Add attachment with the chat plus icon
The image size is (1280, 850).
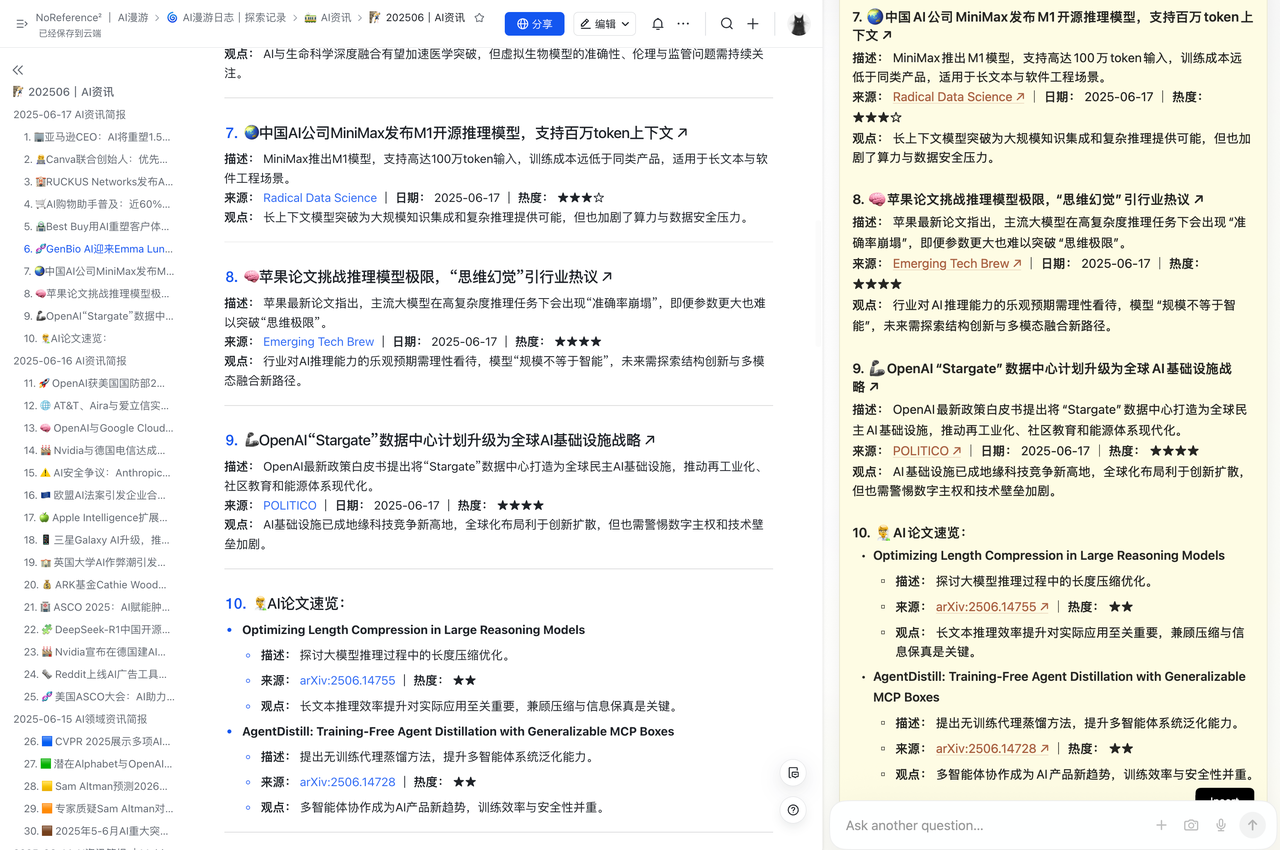[1161, 825]
